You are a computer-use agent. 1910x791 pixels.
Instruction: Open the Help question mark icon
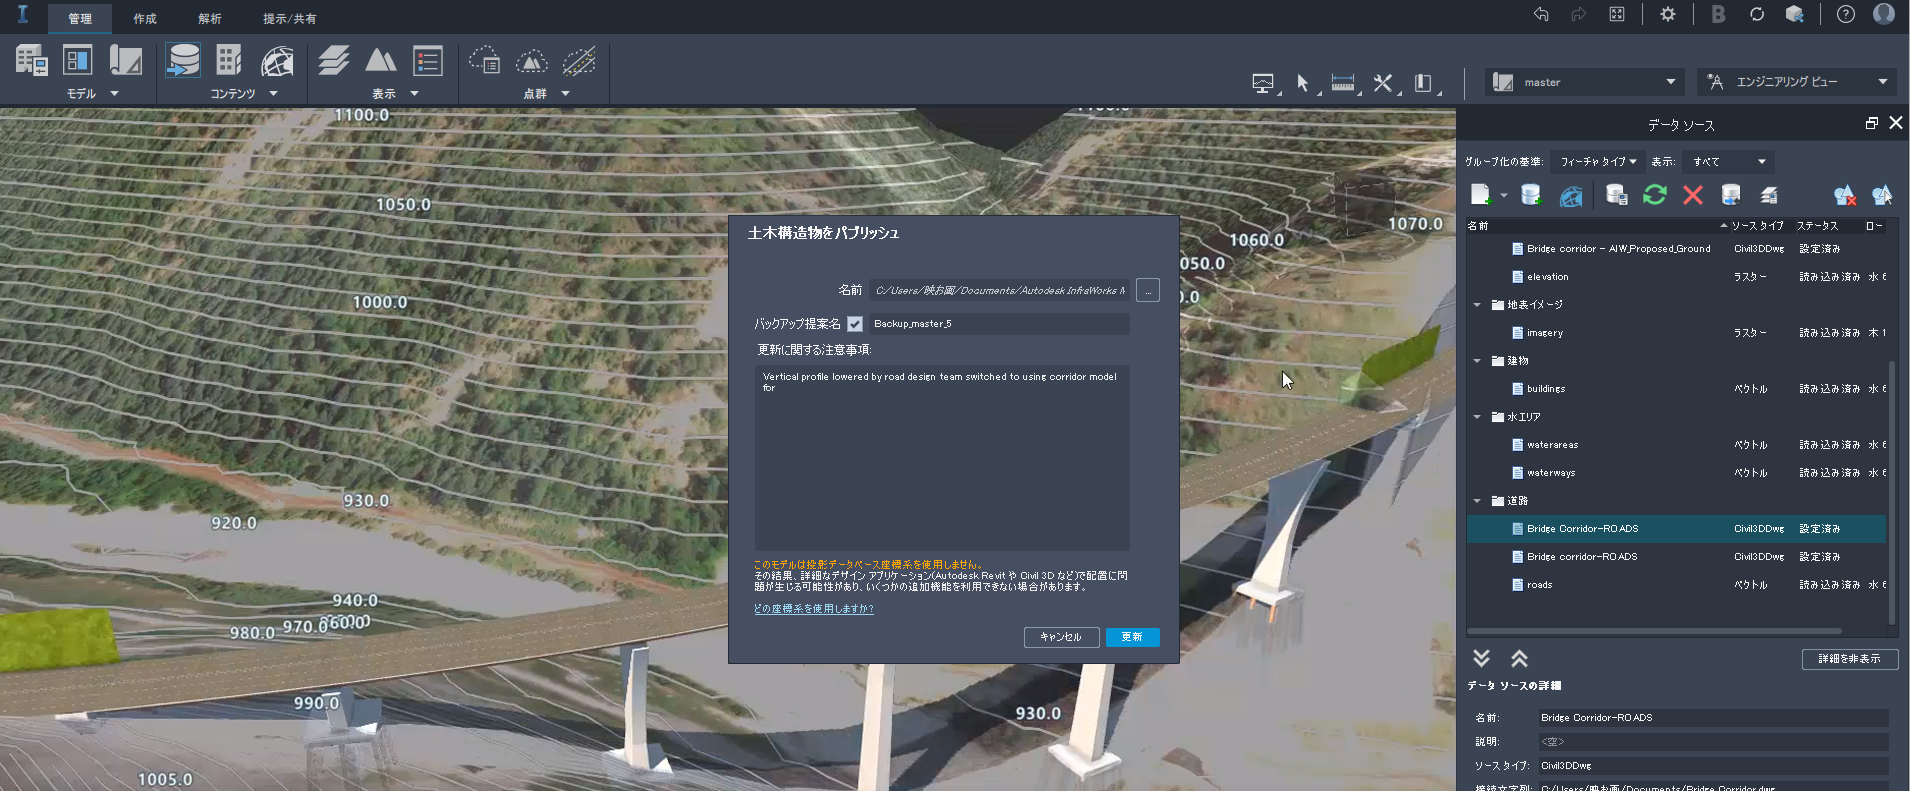(1846, 14)
